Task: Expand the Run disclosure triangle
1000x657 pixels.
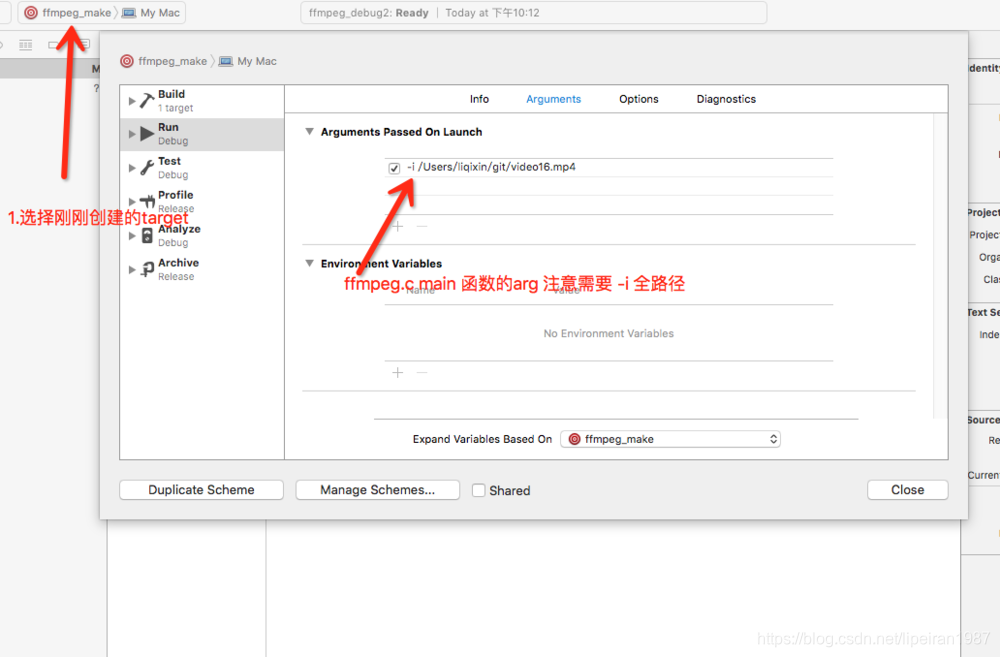Action: click(x=132, y=134)
